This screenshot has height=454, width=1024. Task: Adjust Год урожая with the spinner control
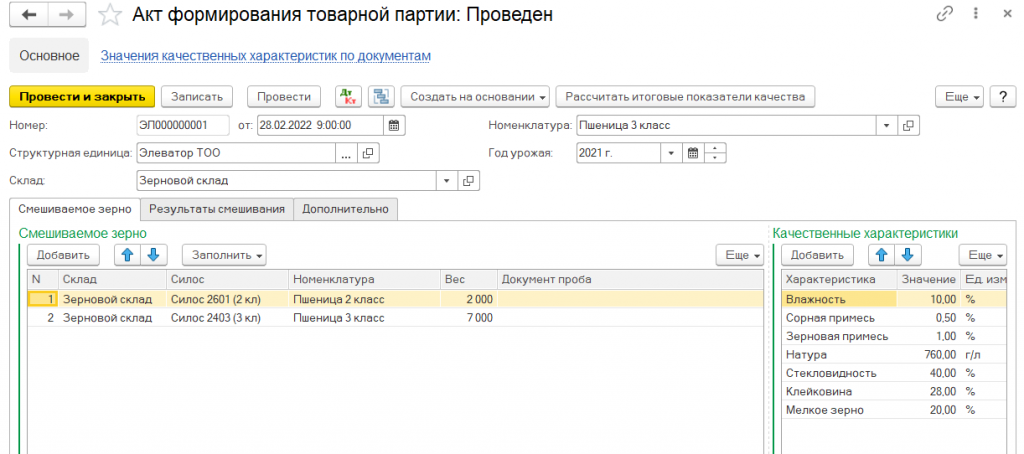(716, 153)
